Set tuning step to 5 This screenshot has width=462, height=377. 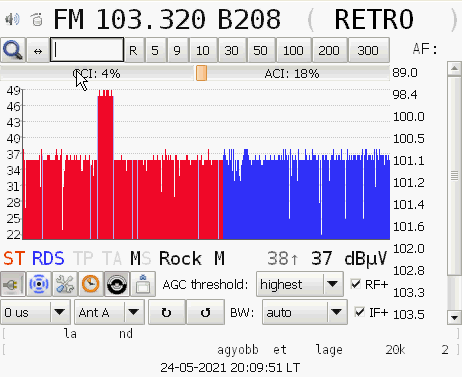[155, 50]
